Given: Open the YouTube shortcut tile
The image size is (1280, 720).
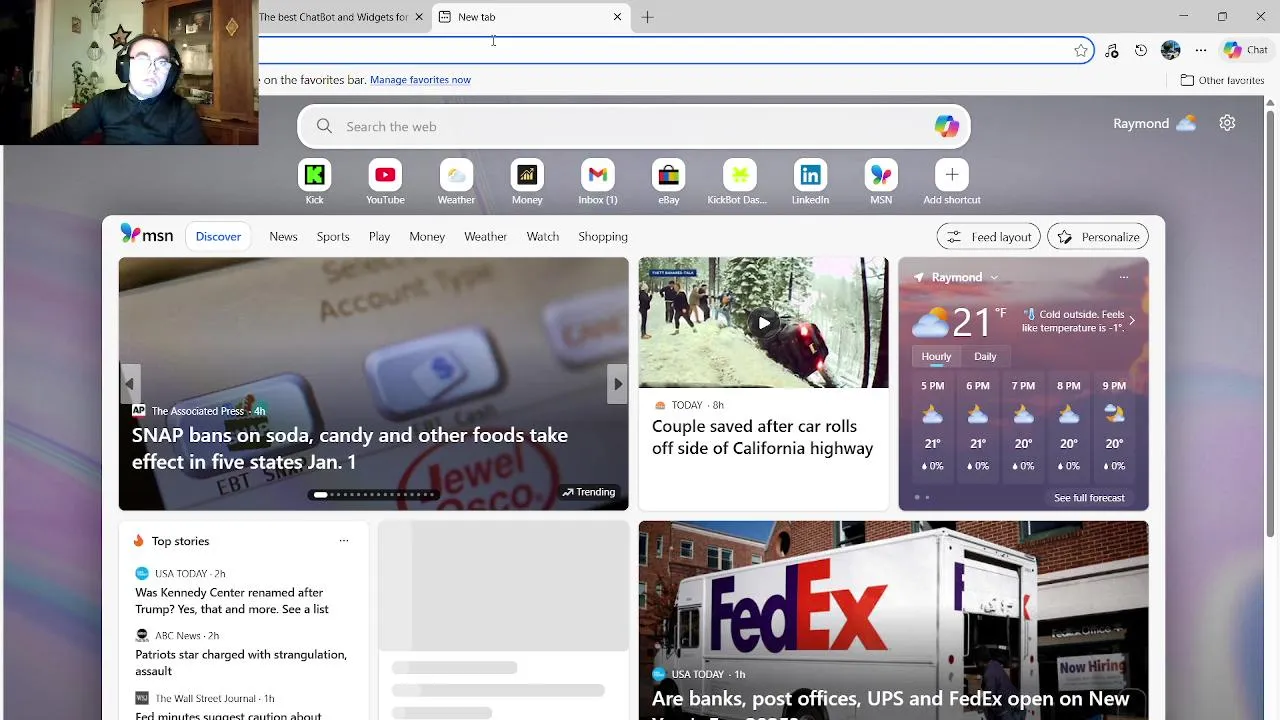Looking at the screenshot, I should [x=385, y=176].
